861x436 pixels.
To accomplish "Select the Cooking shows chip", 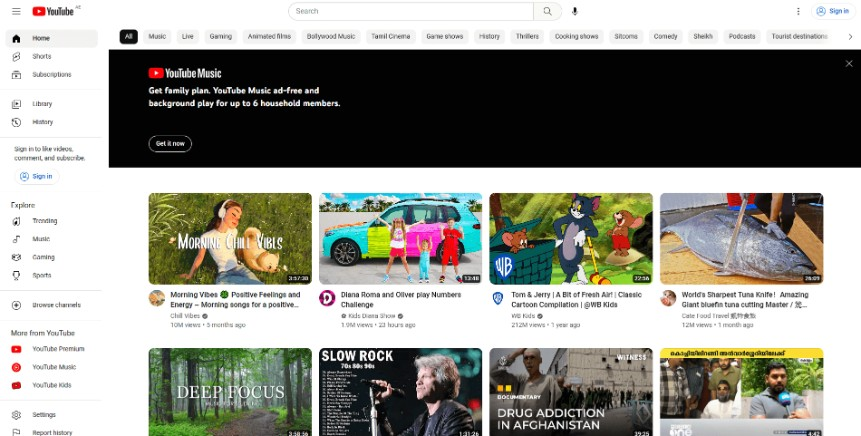I will click(577, 37).
